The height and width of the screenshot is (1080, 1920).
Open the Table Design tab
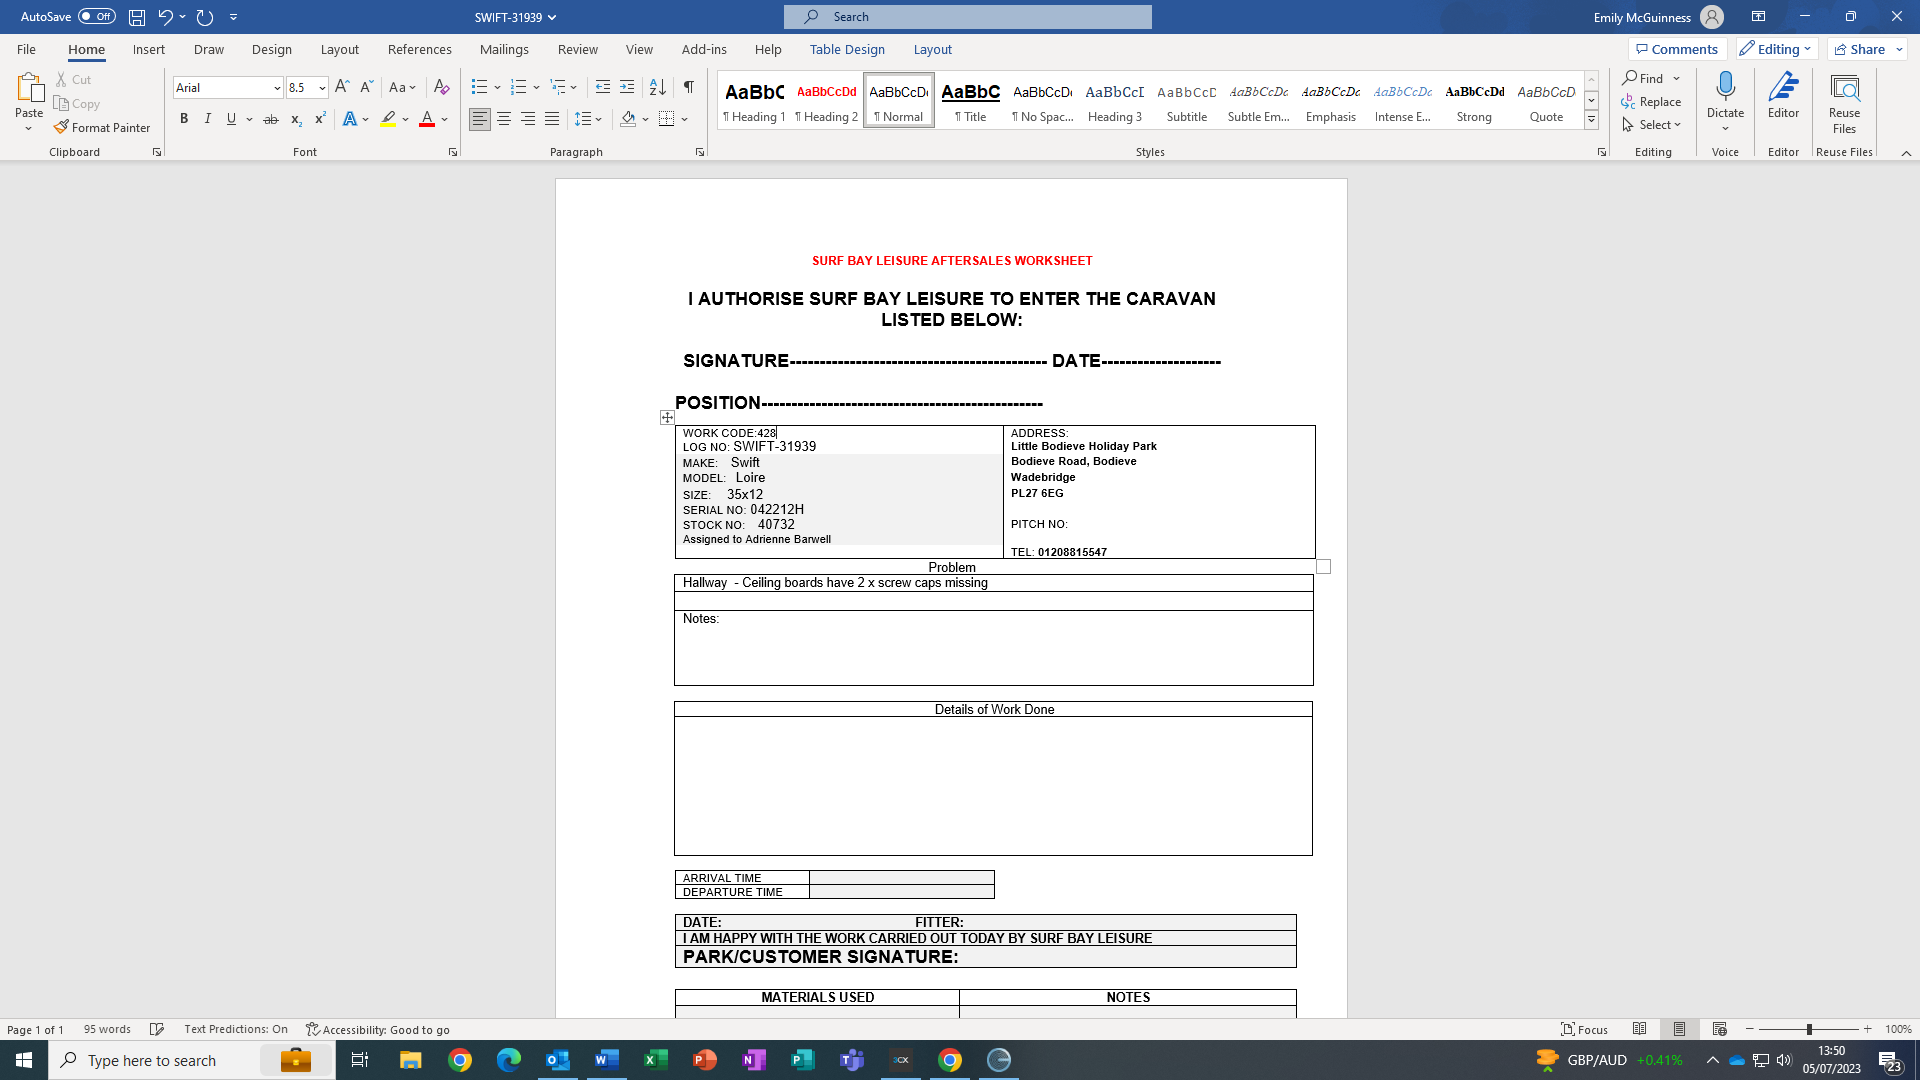point(847,49)
